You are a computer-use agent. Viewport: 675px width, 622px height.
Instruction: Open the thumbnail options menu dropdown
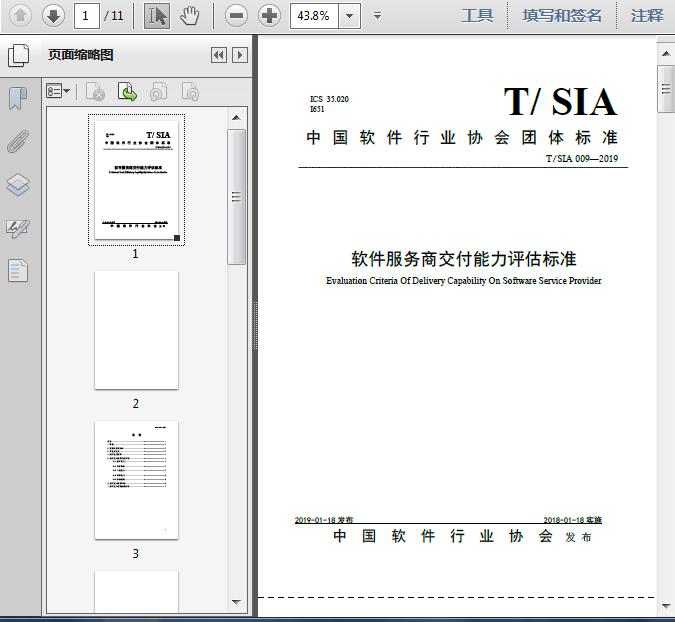tap(58, 91)
